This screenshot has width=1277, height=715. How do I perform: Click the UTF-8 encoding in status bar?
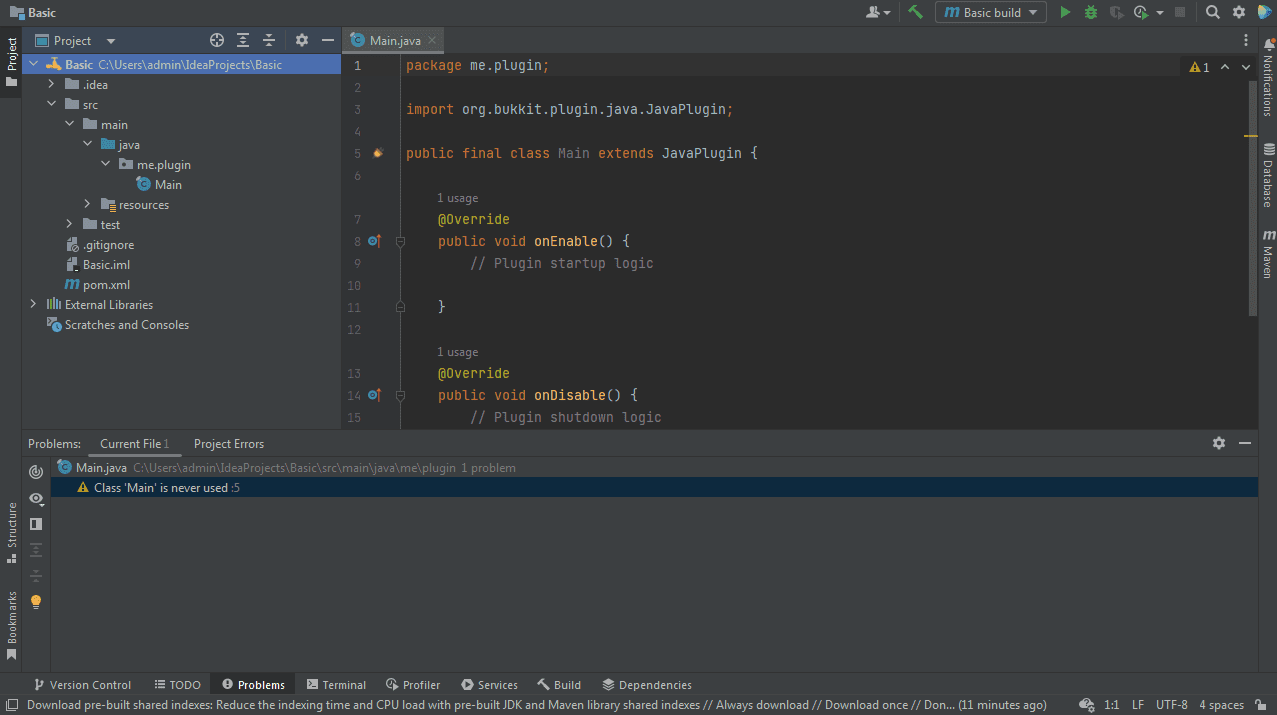pyautogui.click(x=1172, y=705)
